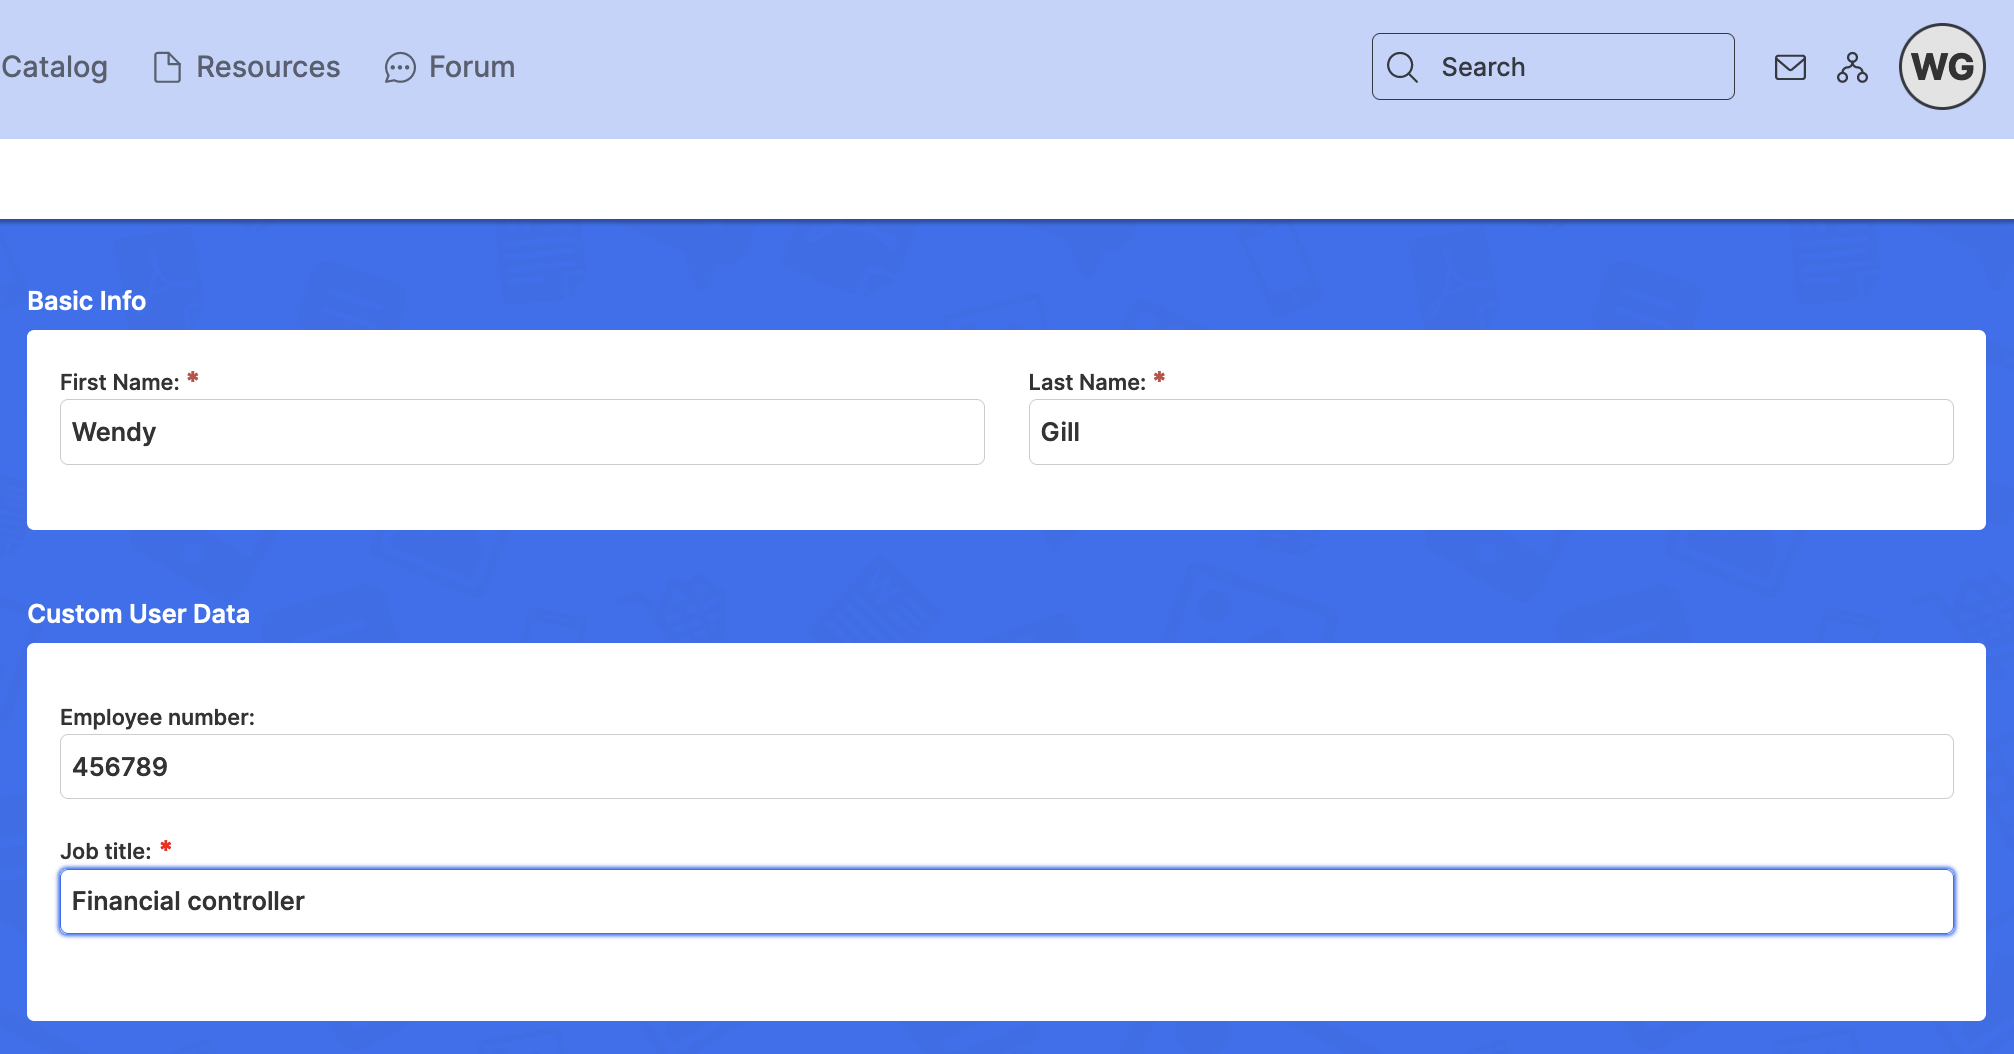The image size is (2014, 1054).
Task: Click the Employee number field with 456789
Action: (x=1007, y=767)
